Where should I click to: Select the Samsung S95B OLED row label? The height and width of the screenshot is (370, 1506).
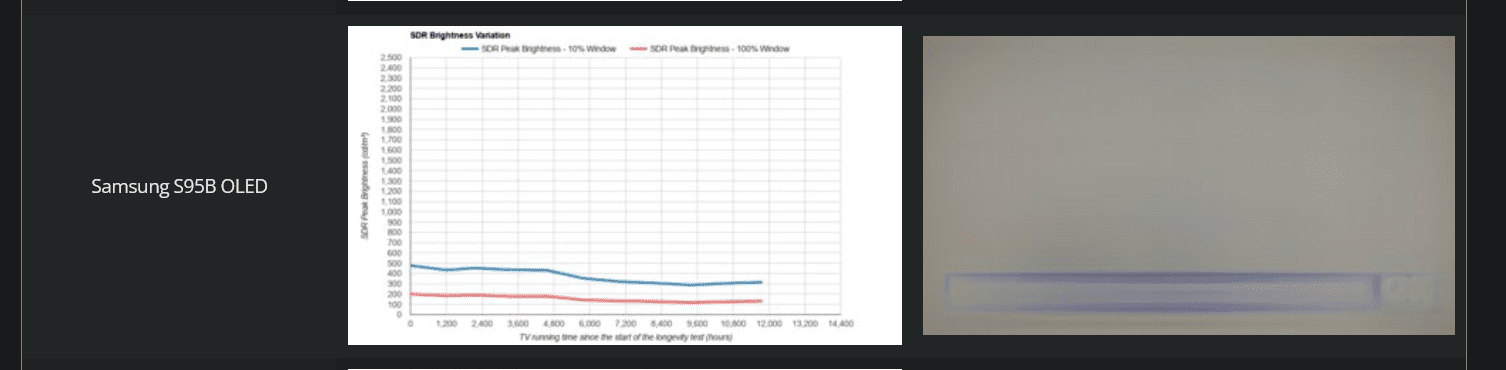point(180,186)
